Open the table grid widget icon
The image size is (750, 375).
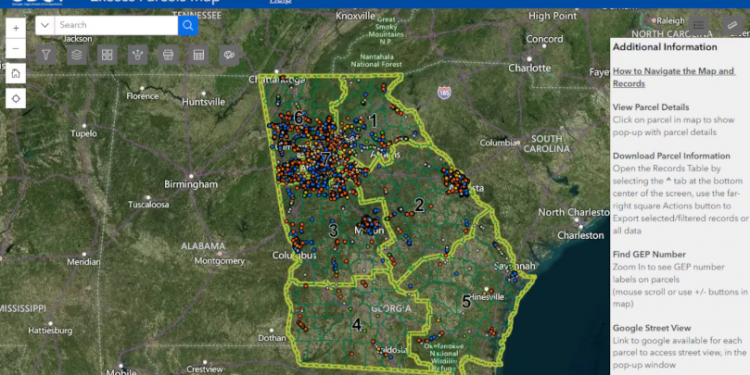pos(199,55)
